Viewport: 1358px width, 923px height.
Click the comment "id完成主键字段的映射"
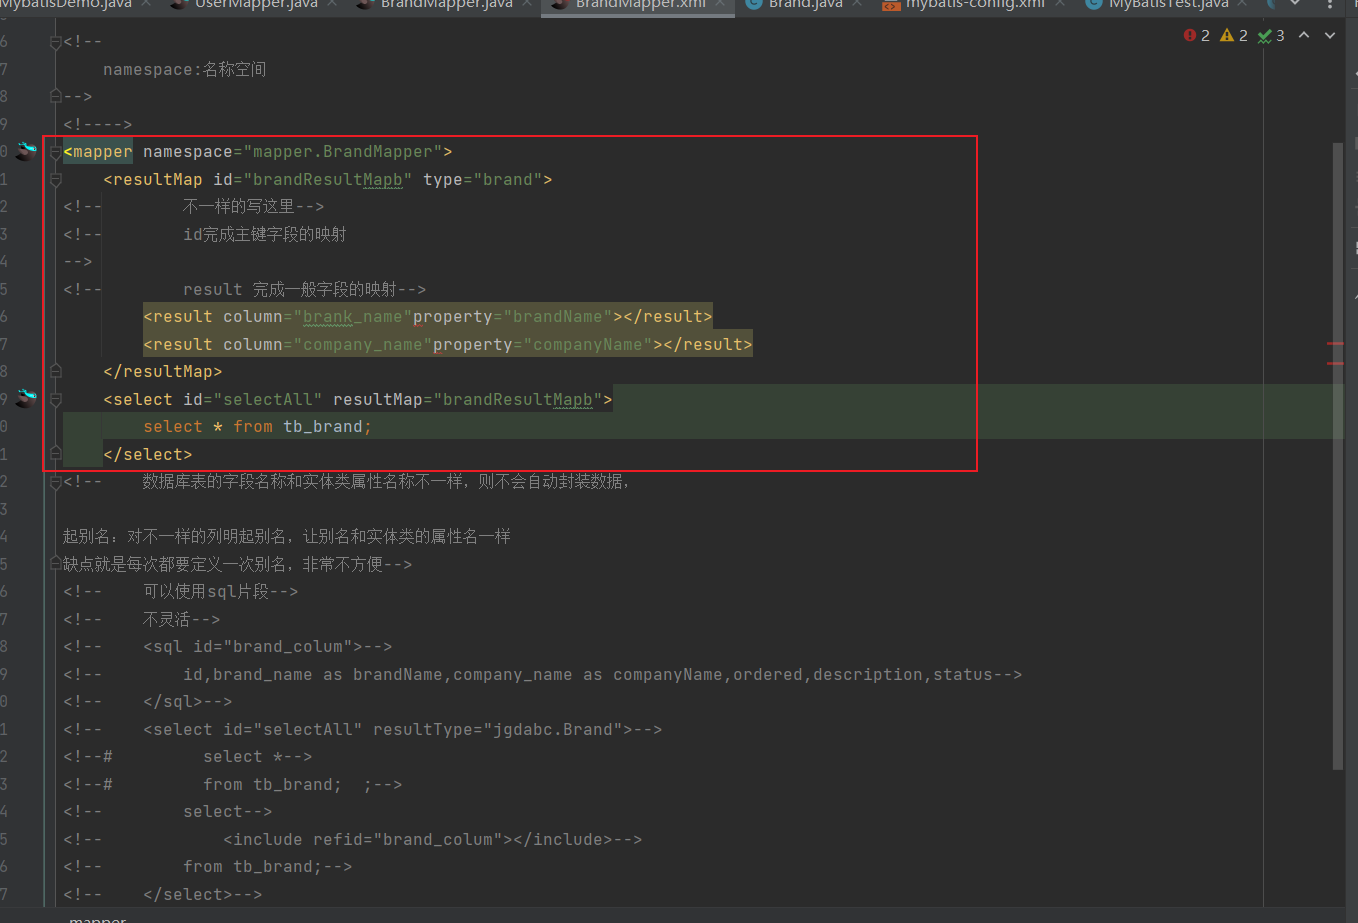[265, 235]
